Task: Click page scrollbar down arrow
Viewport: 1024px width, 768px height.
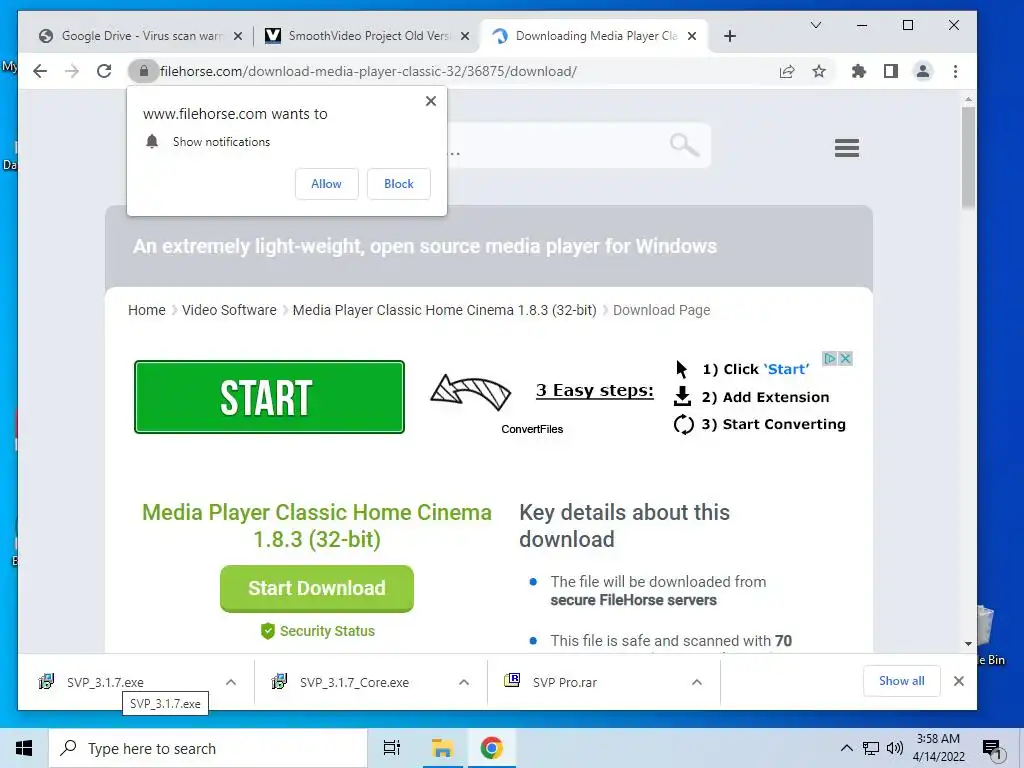Action: point(968,644)
